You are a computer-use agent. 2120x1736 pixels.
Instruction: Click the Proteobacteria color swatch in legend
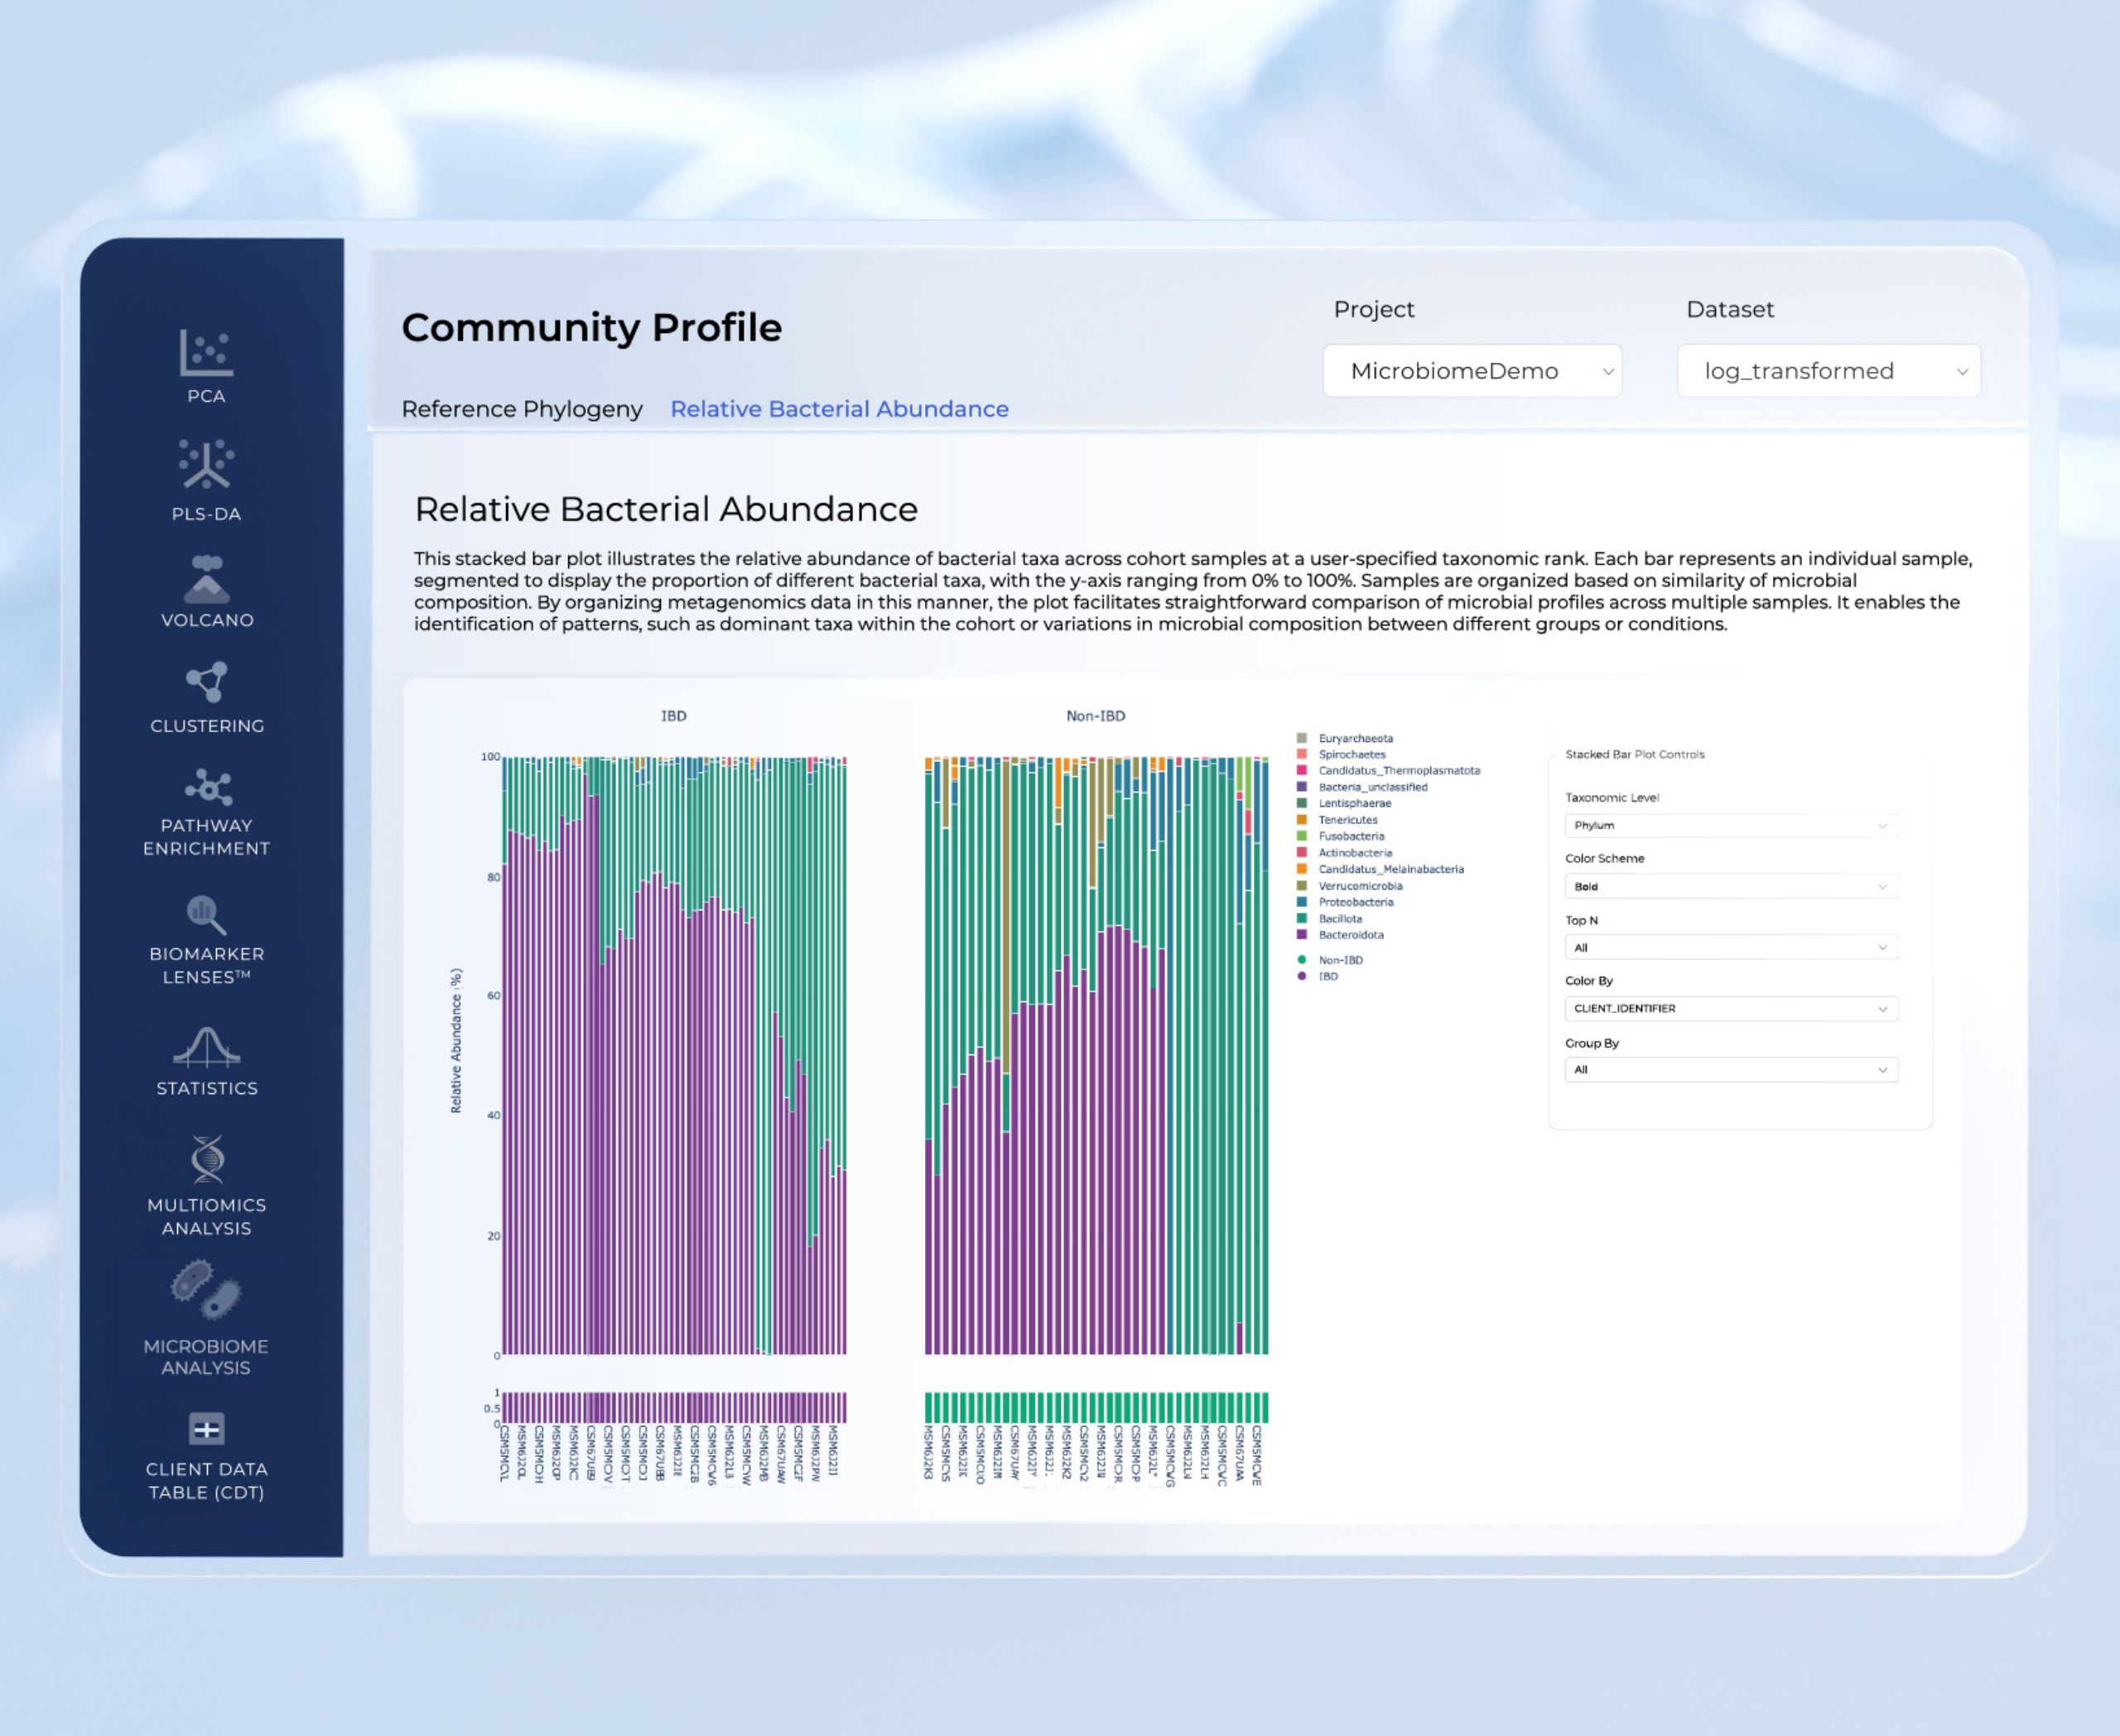click(x=1302, y=902)
